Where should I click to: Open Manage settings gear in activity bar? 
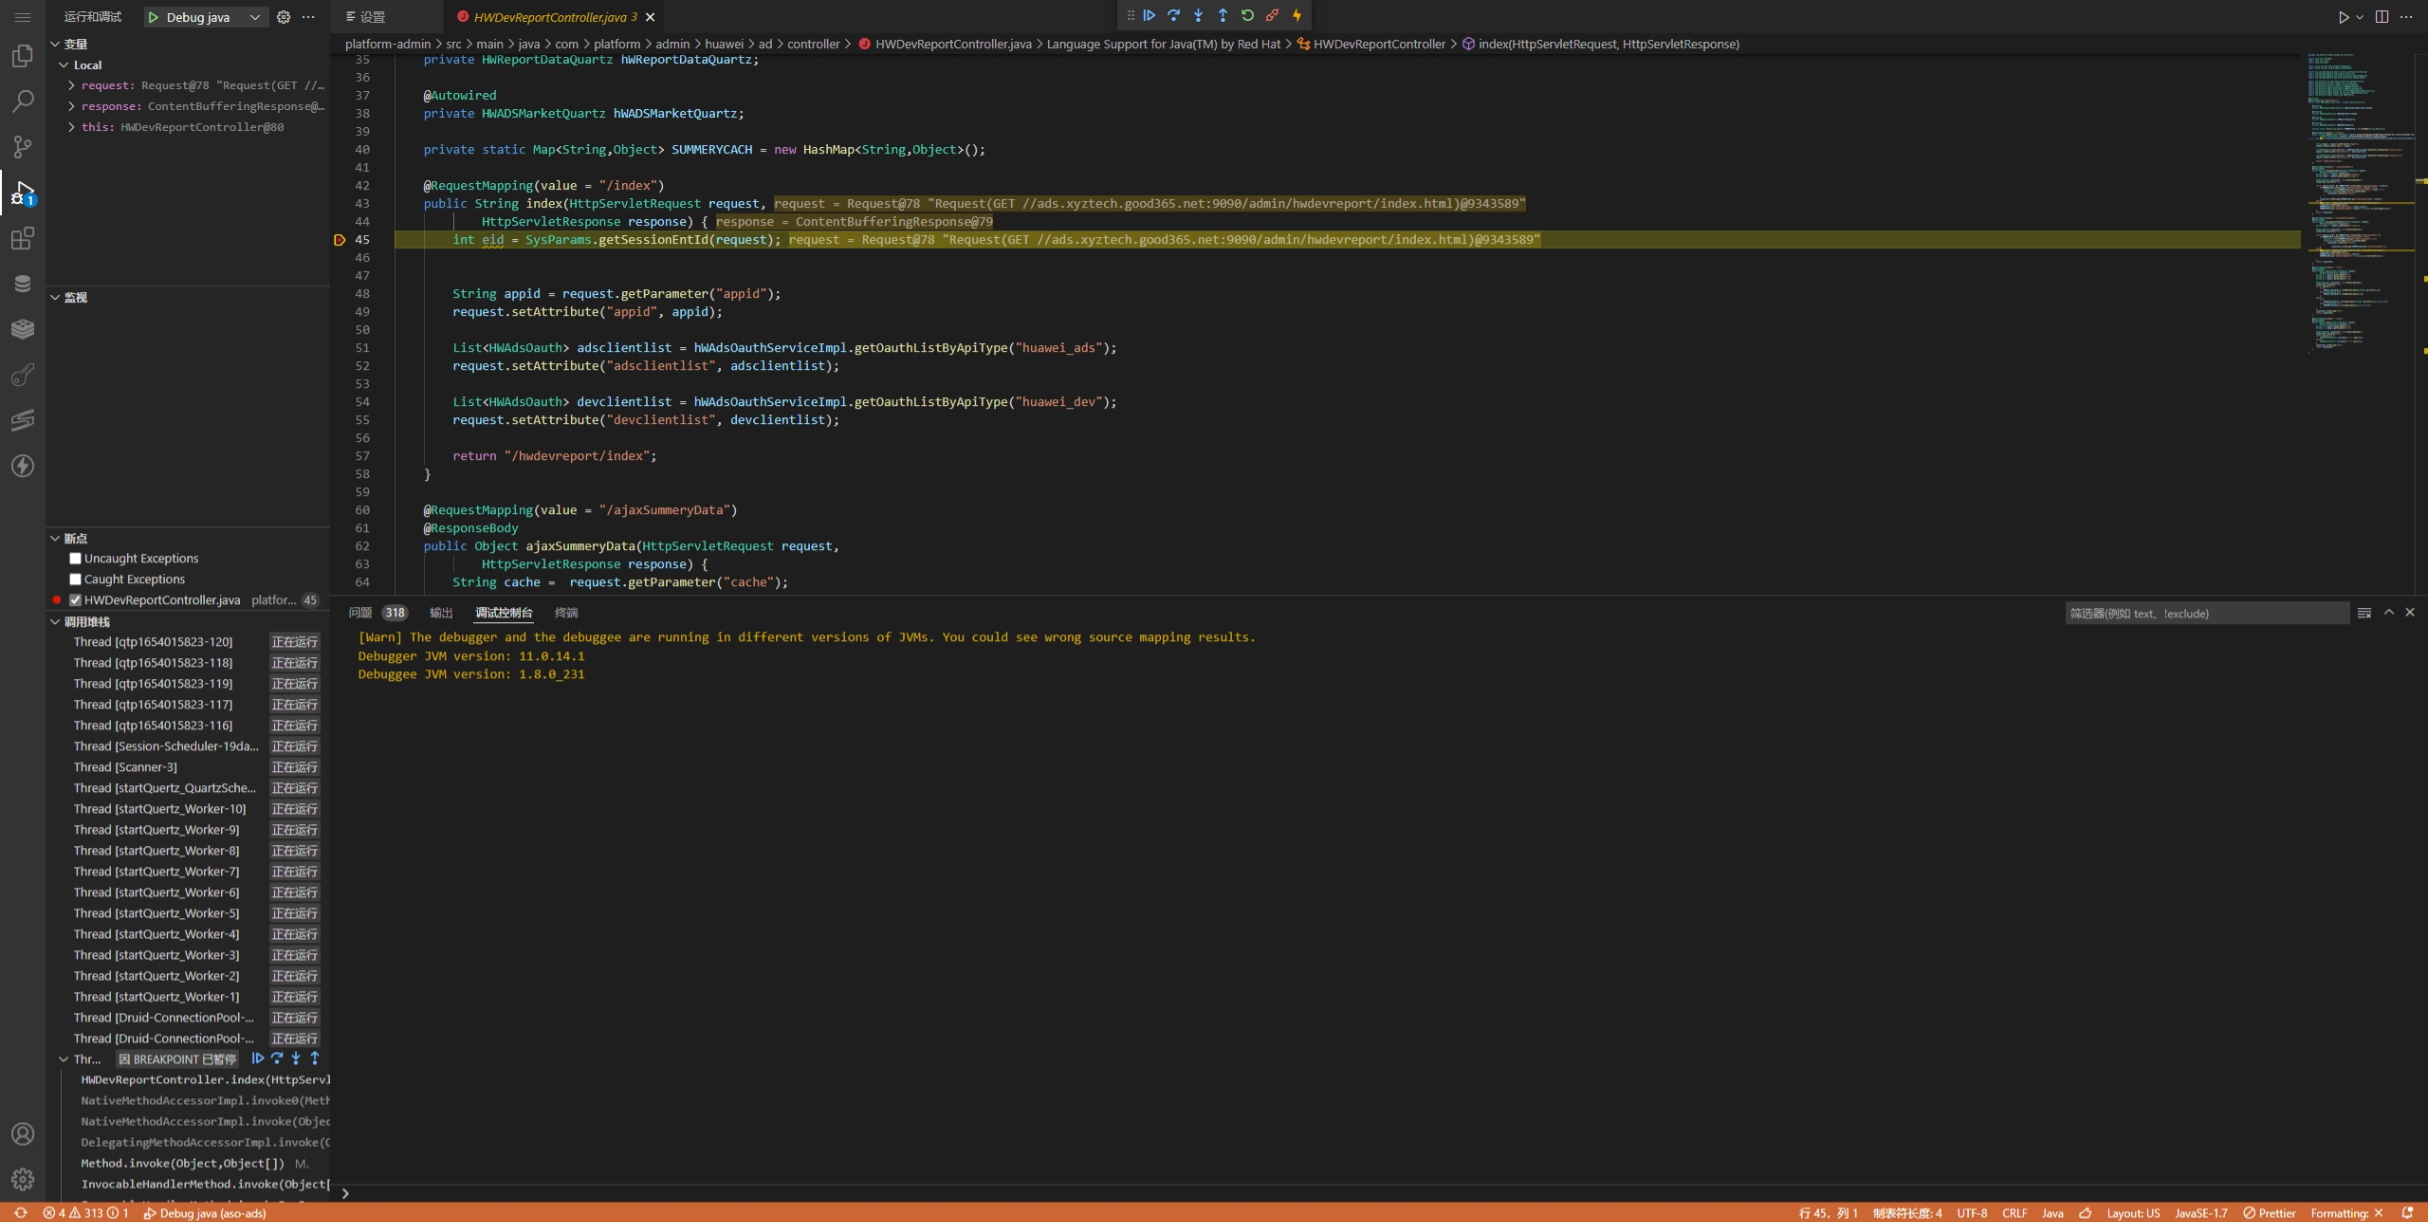coord(22,1180)
